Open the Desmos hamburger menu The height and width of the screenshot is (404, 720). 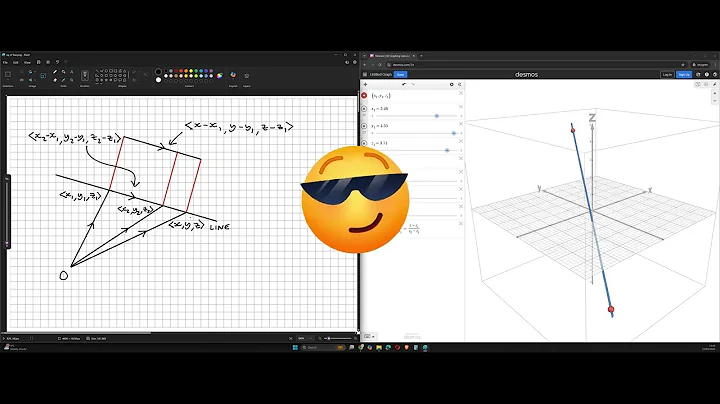coord(365,74)
